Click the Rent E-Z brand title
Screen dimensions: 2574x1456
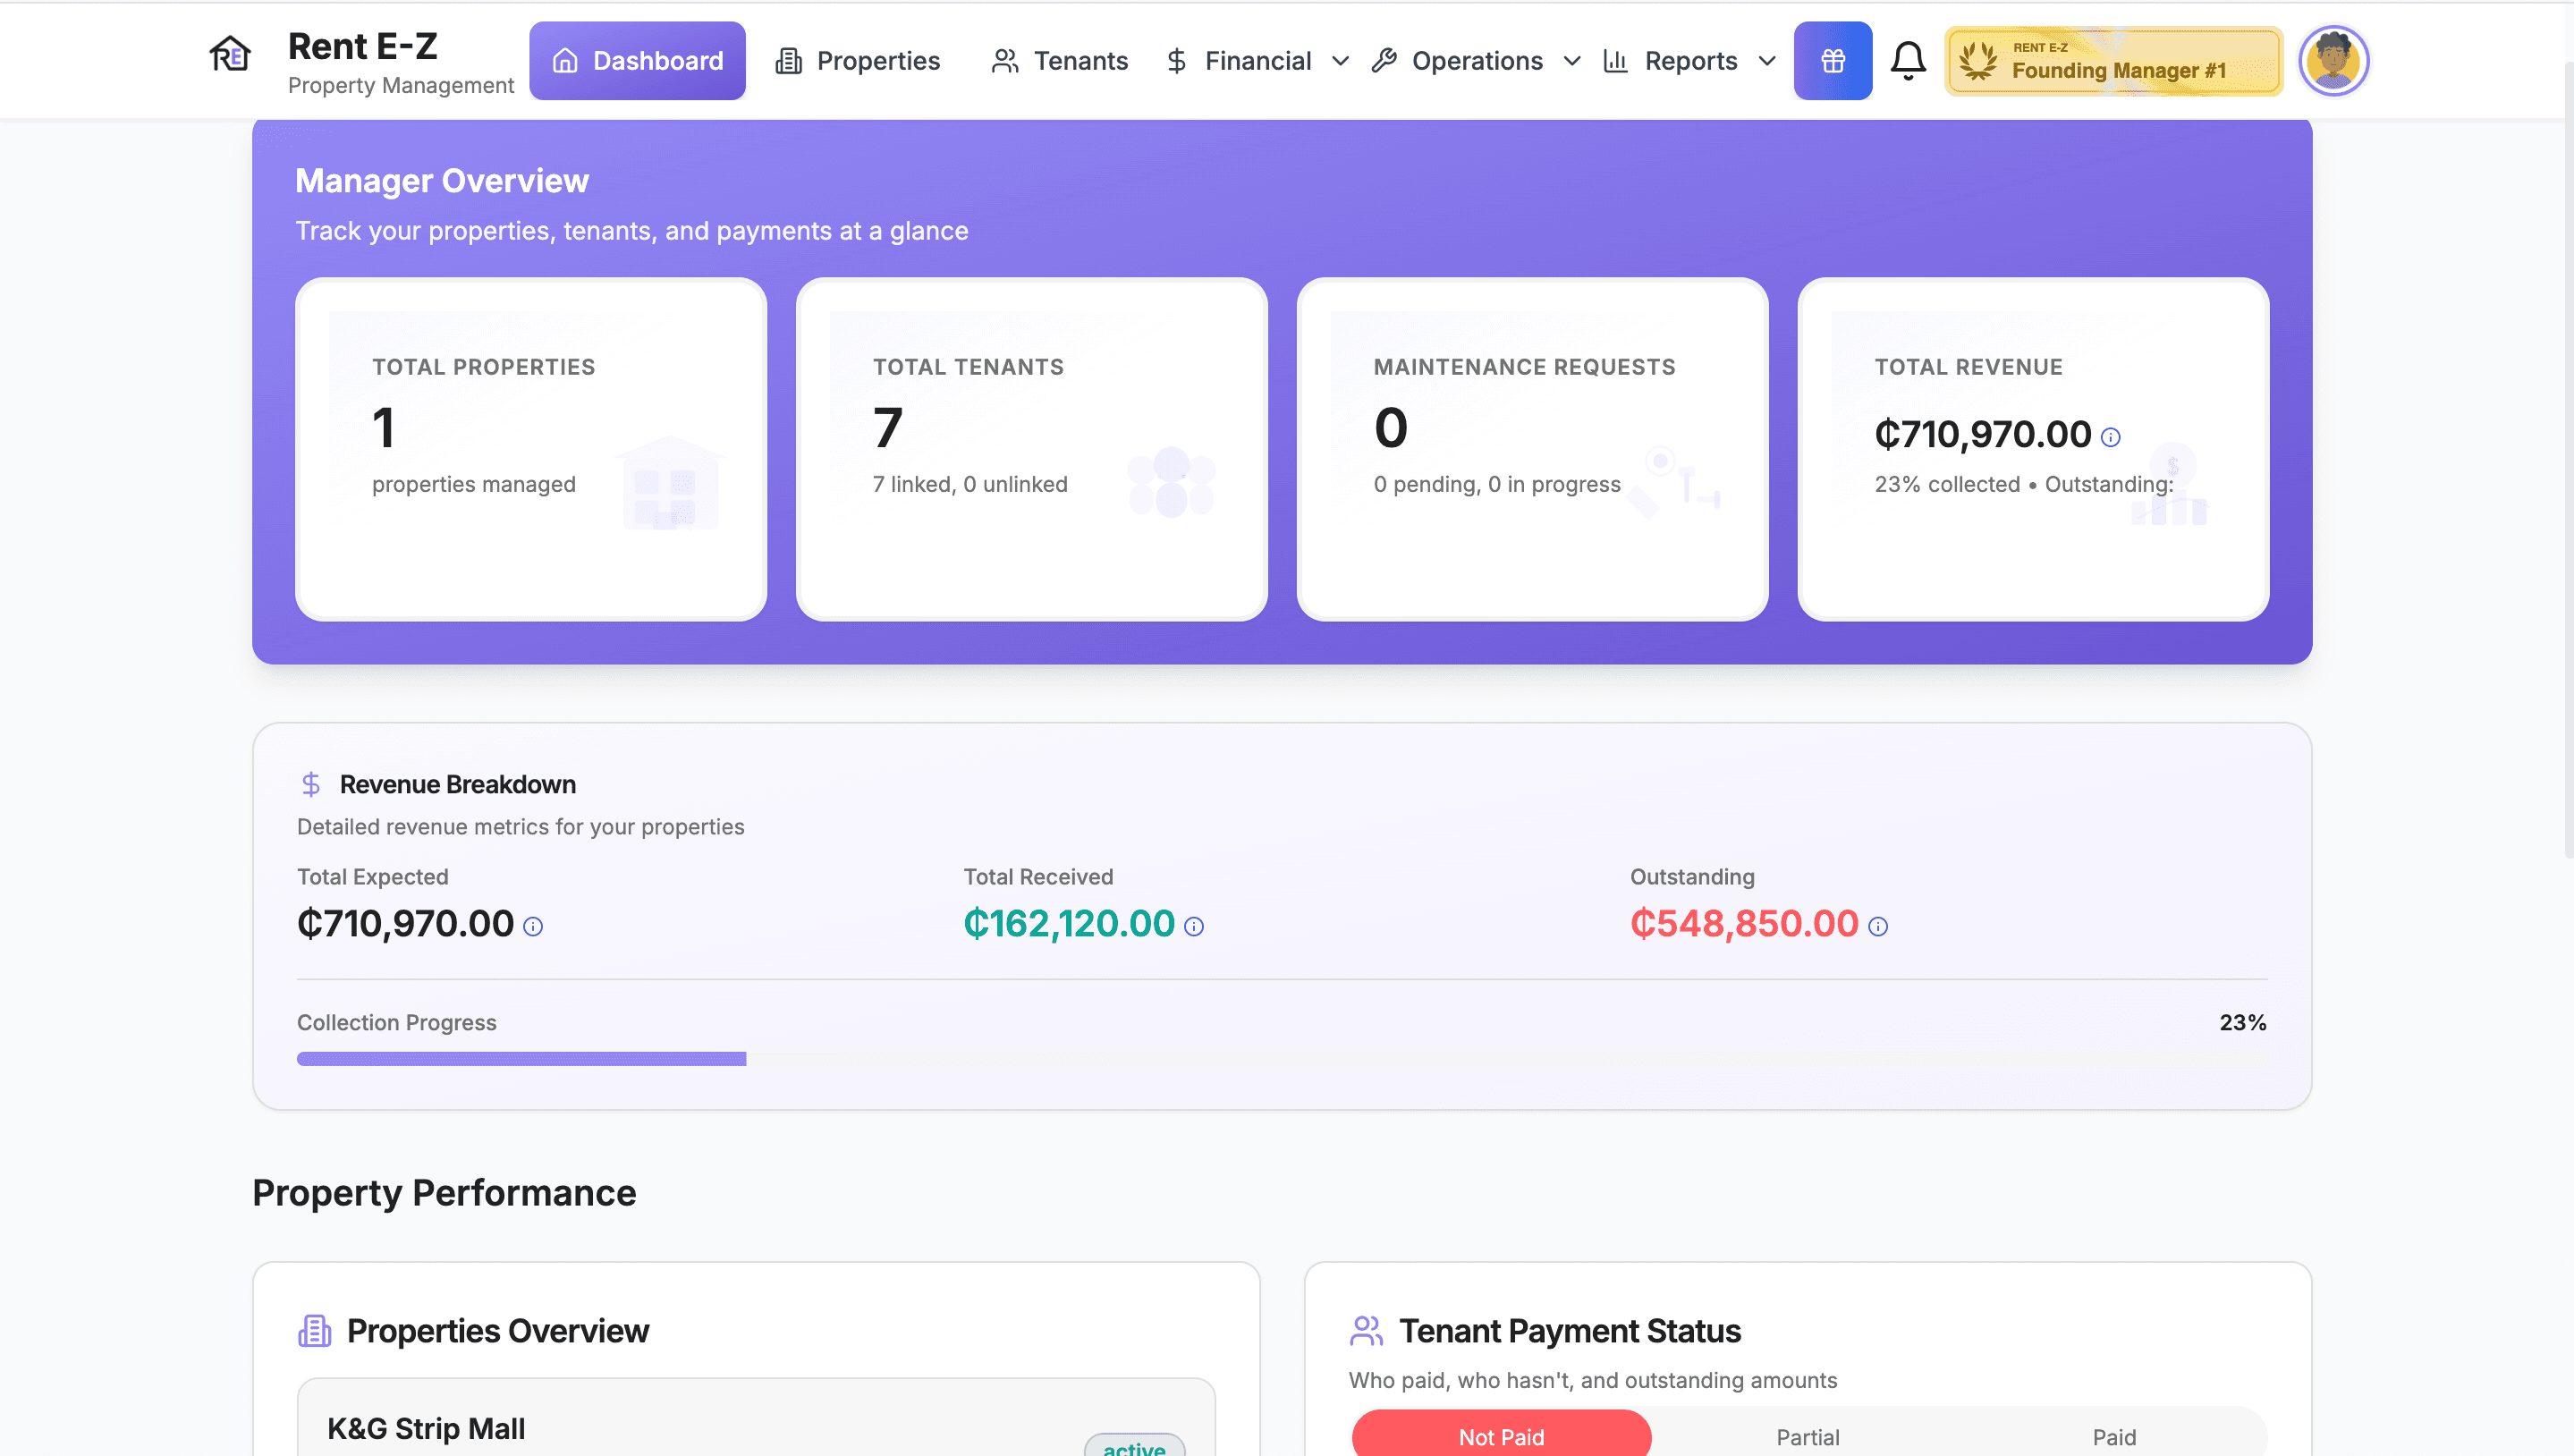pyautogui.click(x=363, y=47)
